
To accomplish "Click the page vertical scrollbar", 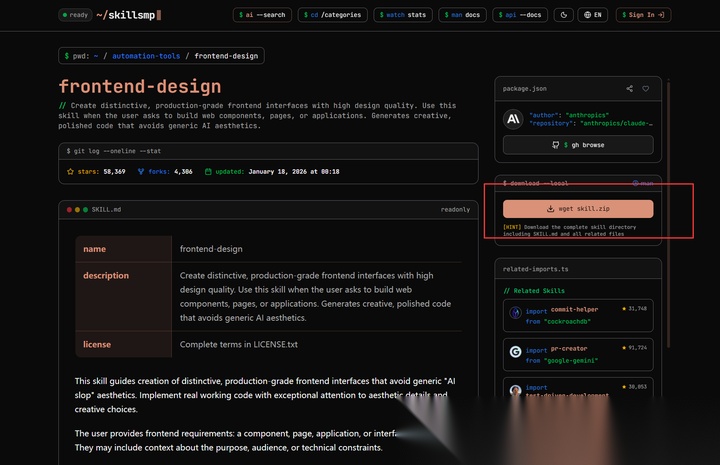I will (x=669, y=213).
